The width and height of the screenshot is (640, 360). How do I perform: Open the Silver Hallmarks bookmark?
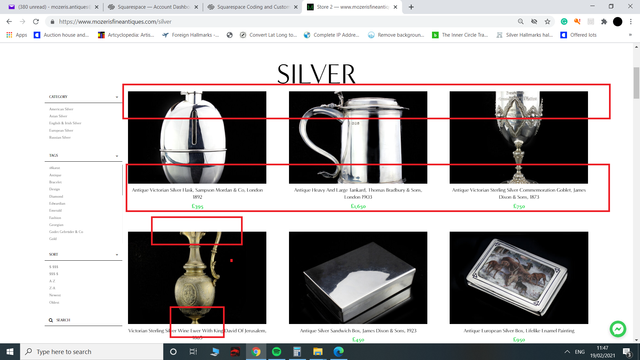[x=524, y=35]
